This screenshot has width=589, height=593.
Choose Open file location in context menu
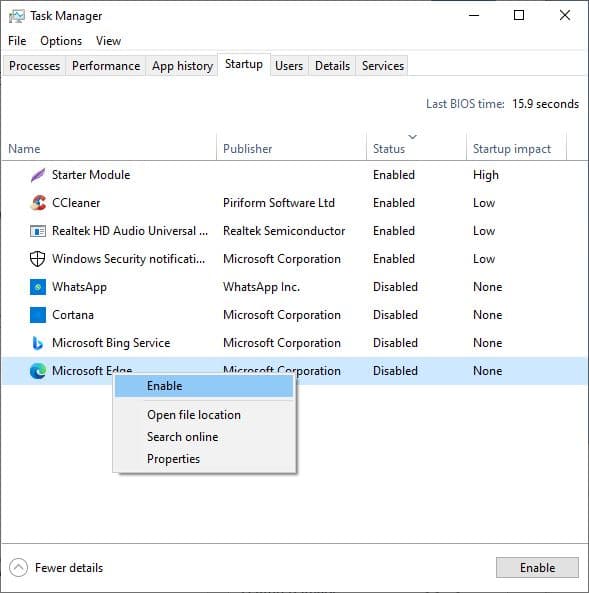(x=204, y=415)
